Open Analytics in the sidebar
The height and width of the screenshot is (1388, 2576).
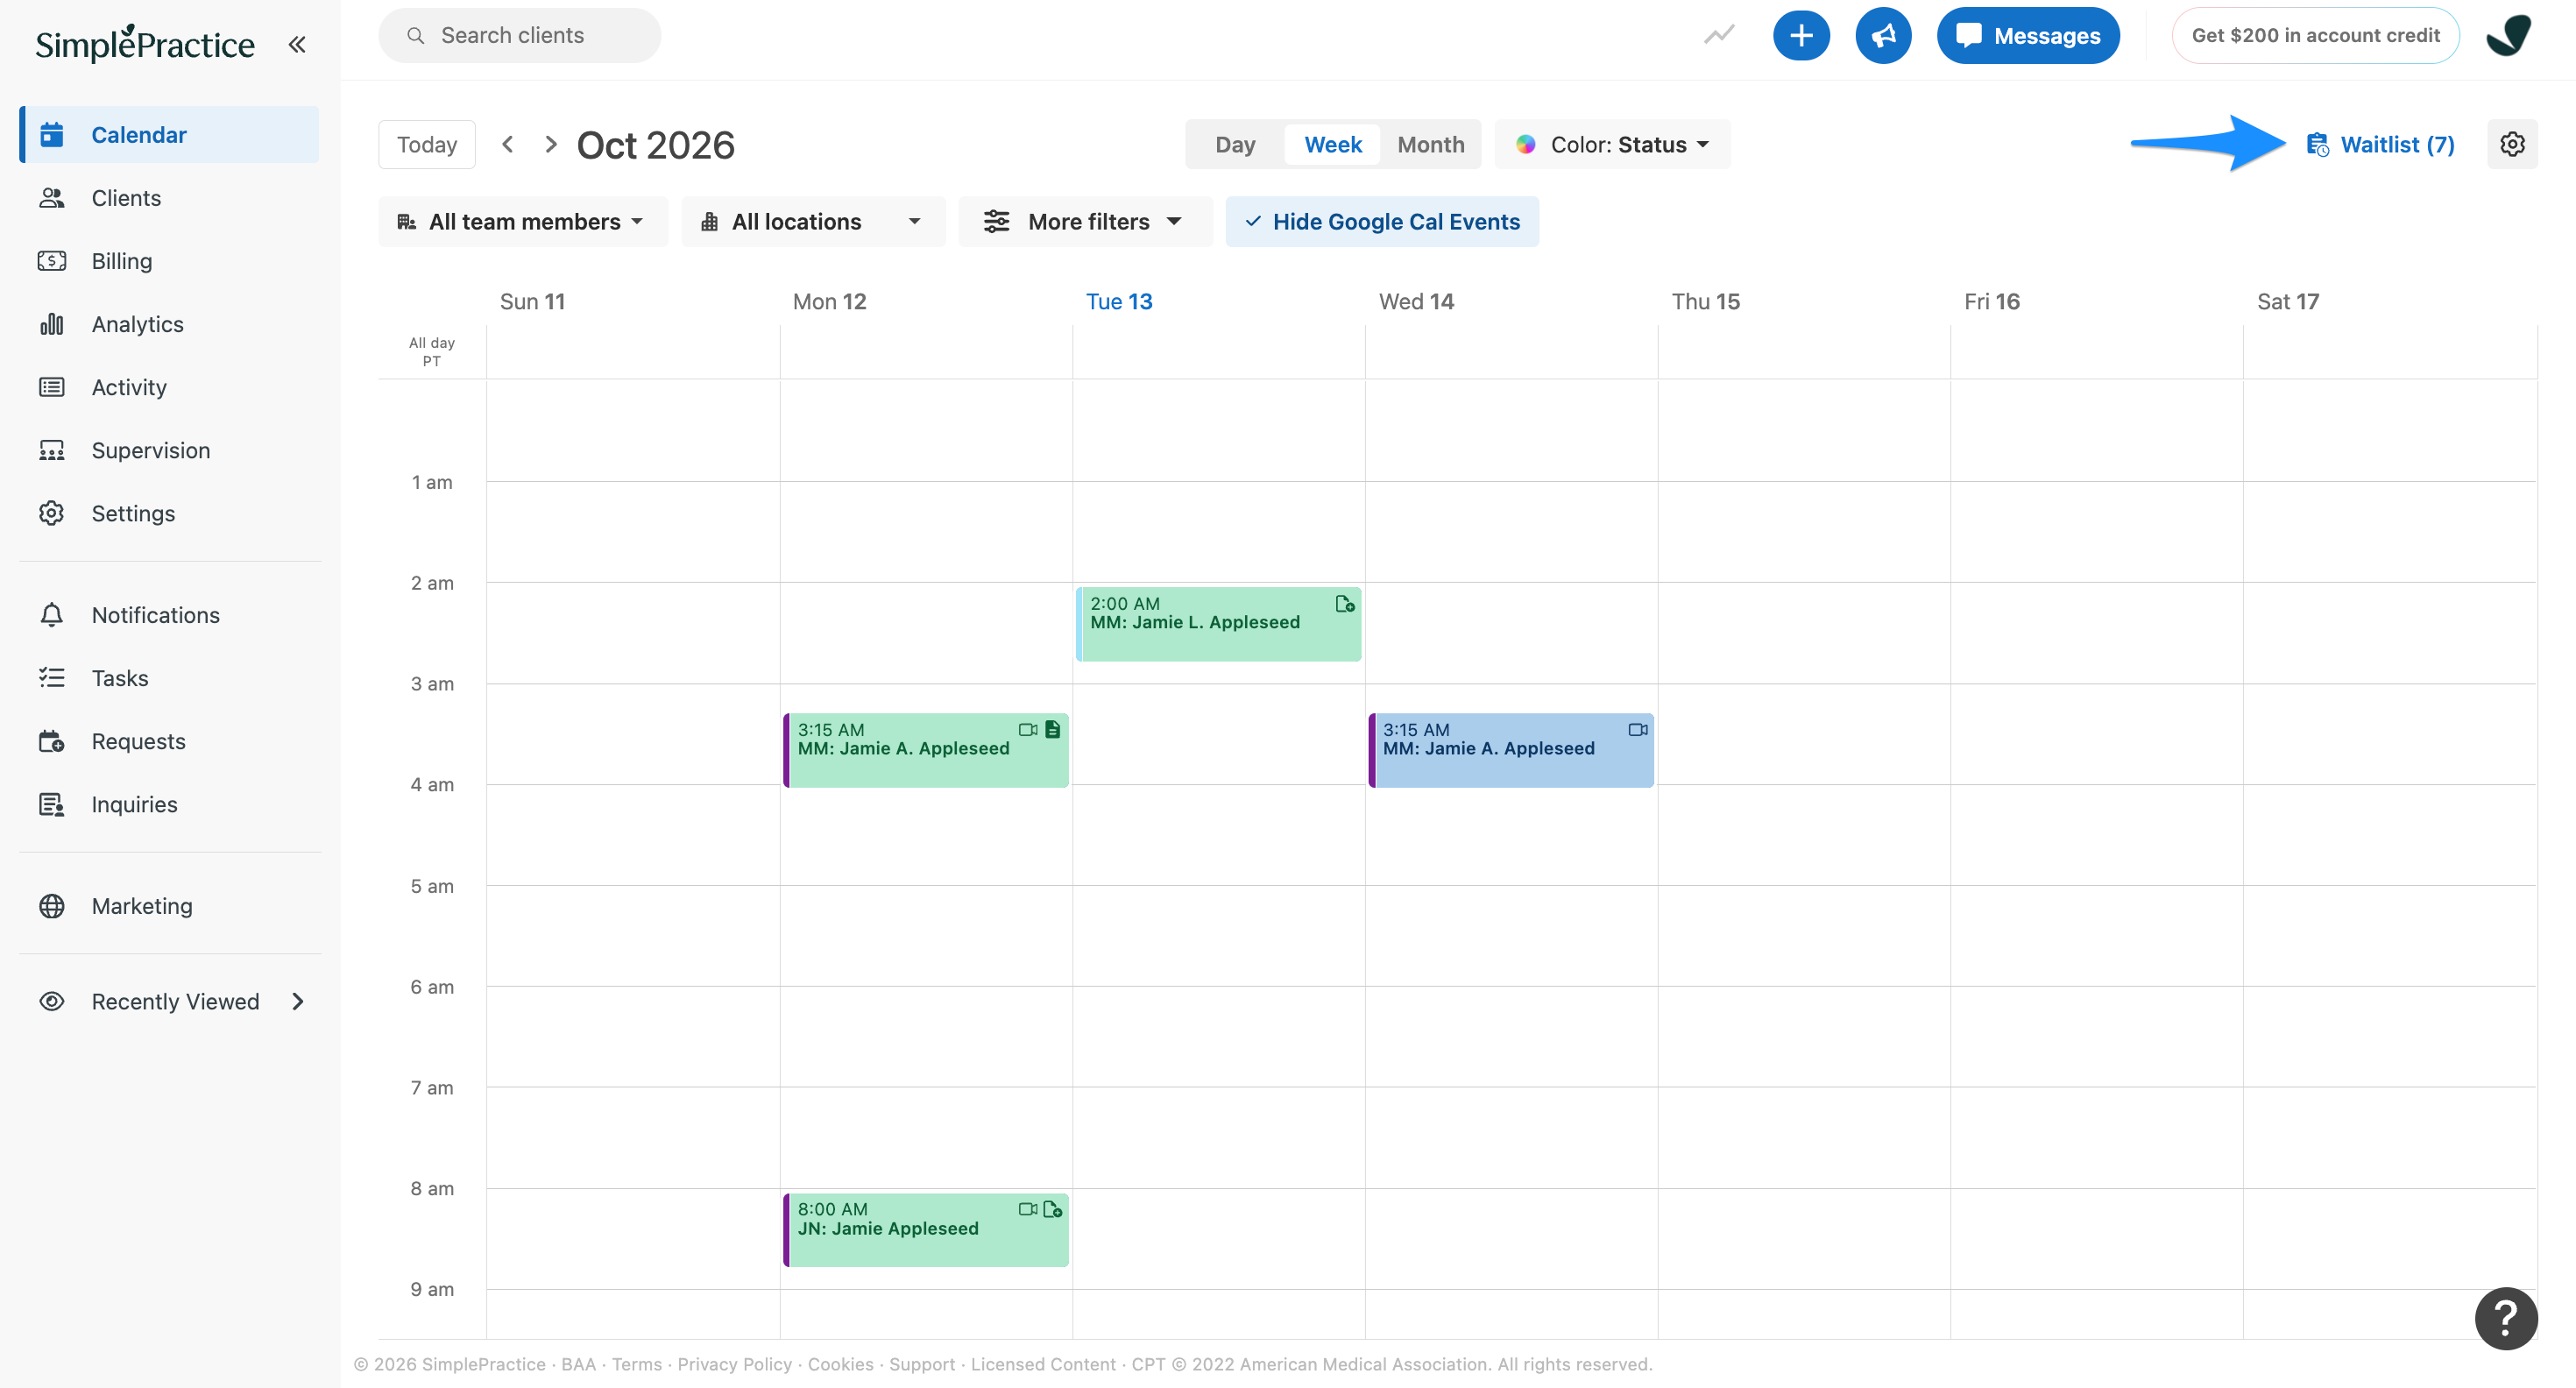[x=170, y=324]
